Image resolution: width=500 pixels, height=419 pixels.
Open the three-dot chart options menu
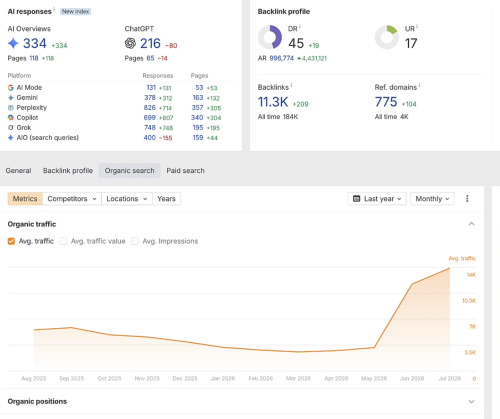(467, 199)
